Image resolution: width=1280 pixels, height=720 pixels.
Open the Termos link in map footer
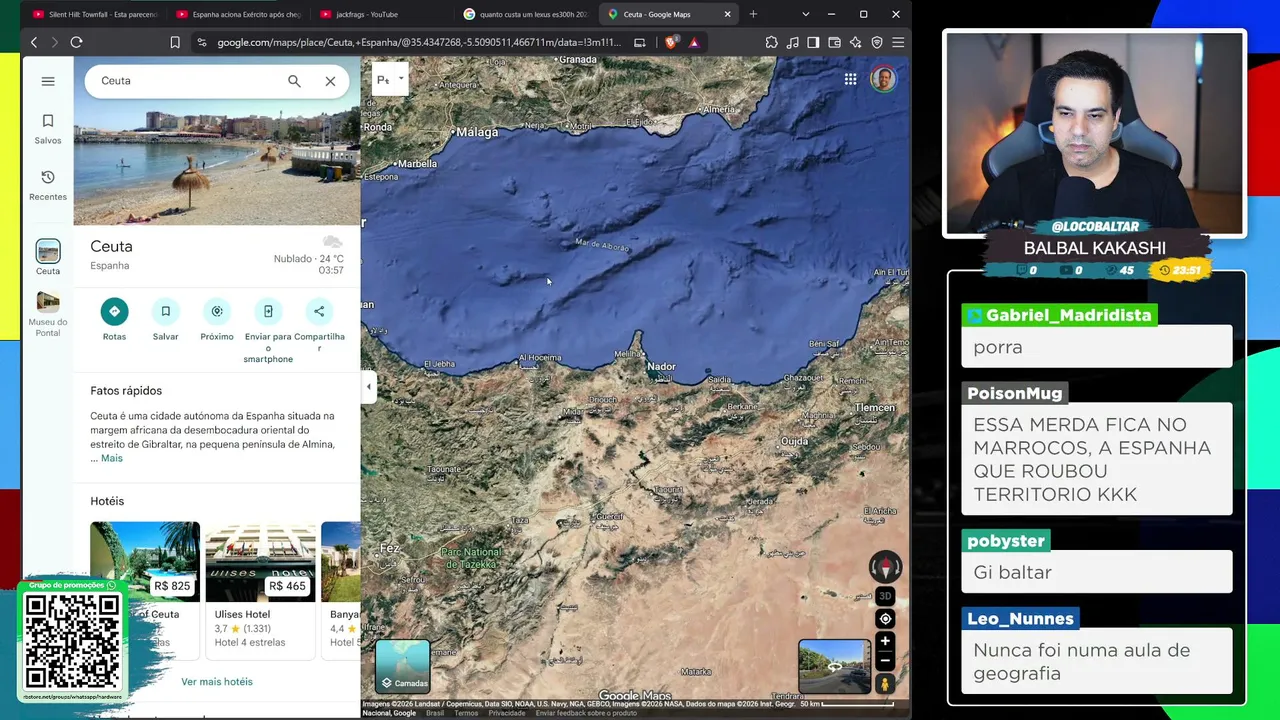tap(466, 713)
